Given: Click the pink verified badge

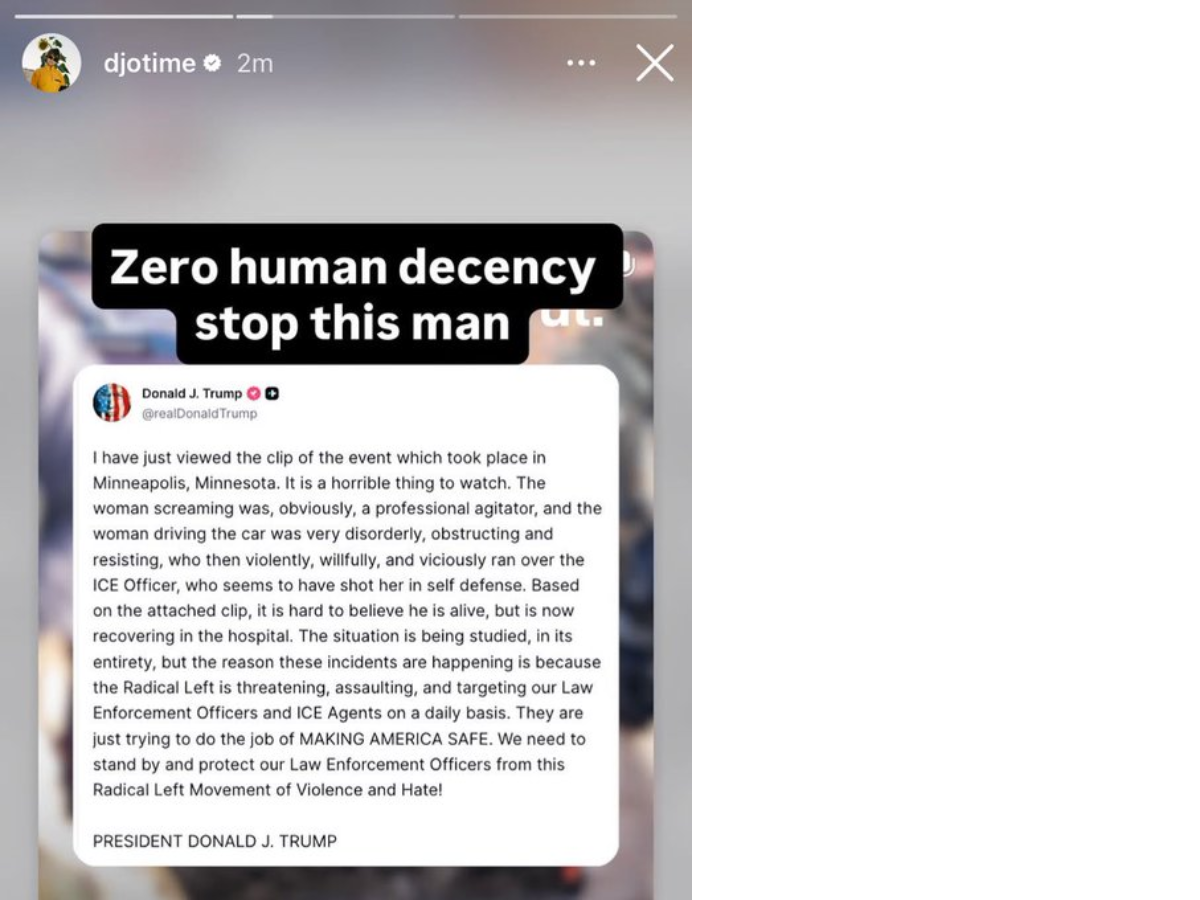Looking at the screenshot, I should (254, 393).
